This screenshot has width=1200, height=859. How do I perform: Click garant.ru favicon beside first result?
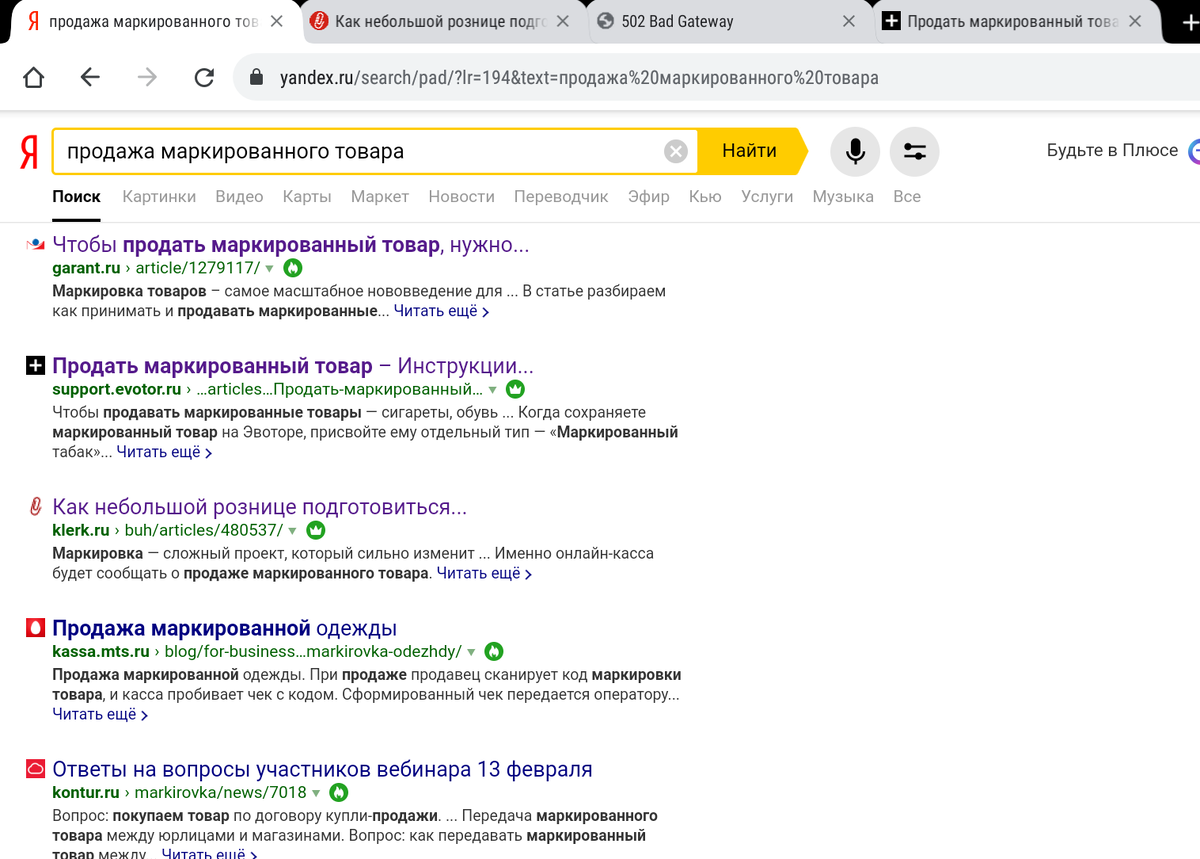[35, 244]
